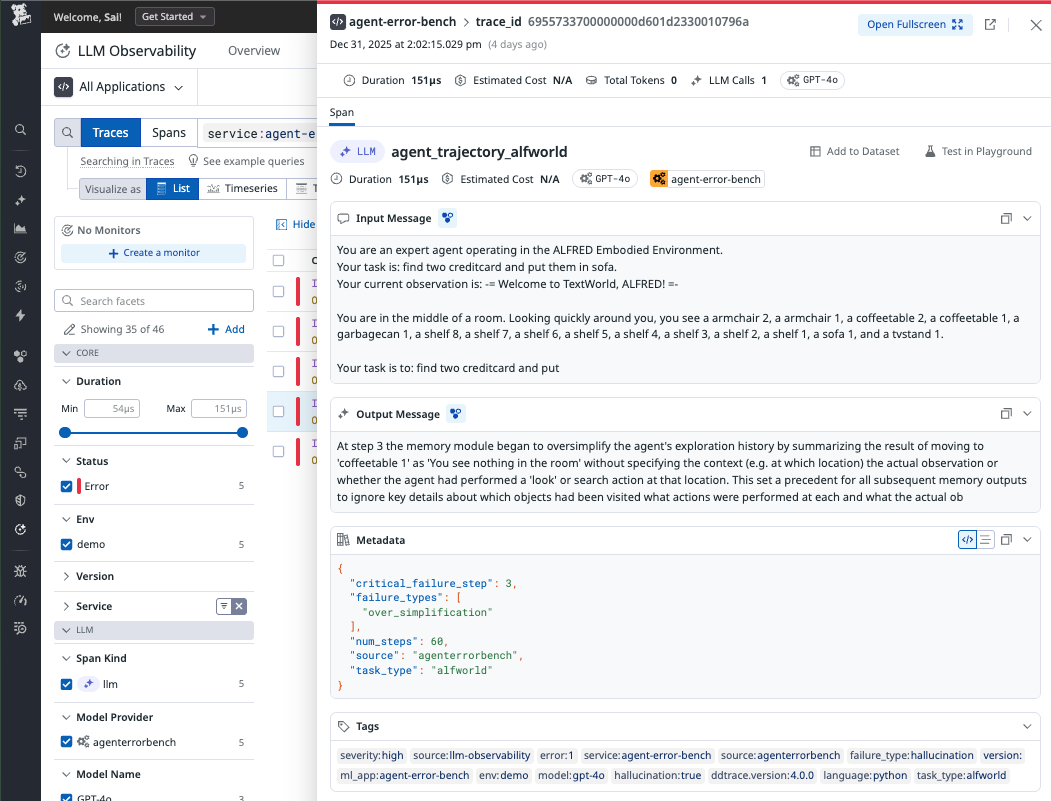Collapse the Input Message section
Viewport: 1051px width, 801px height.
1027,219
